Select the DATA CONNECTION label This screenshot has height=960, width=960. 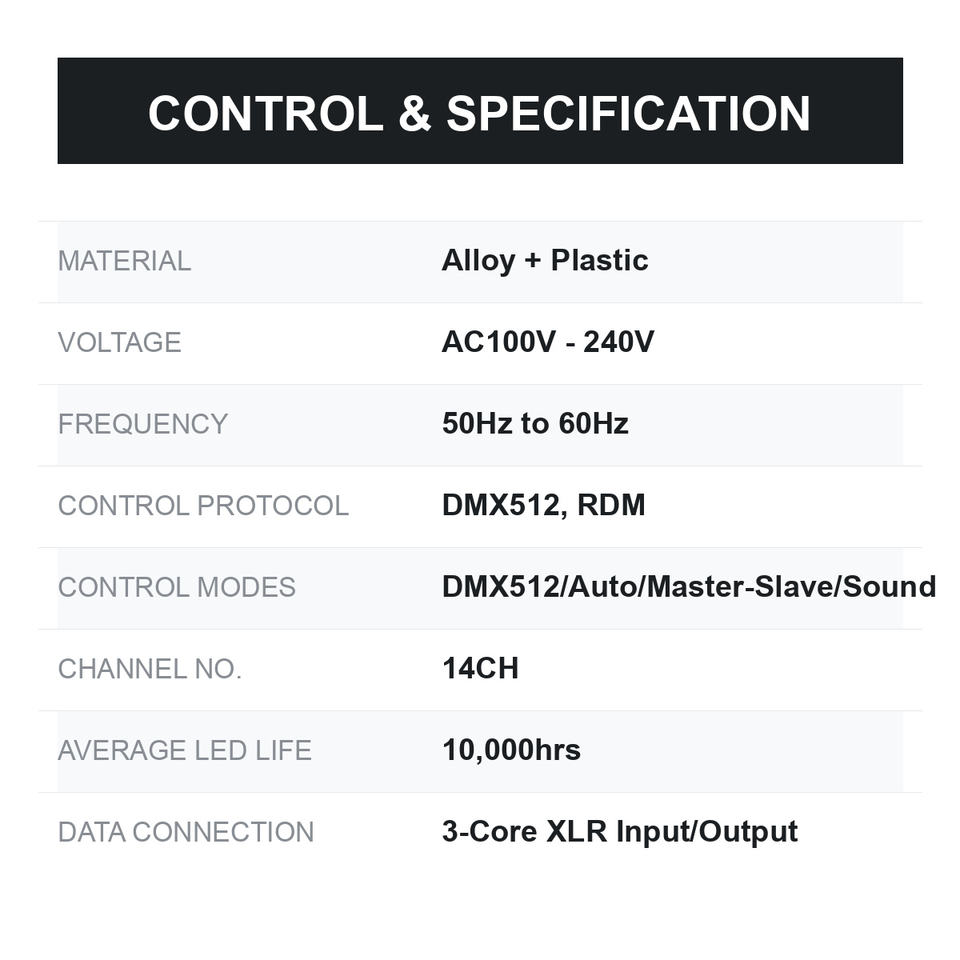click(186, 832)
